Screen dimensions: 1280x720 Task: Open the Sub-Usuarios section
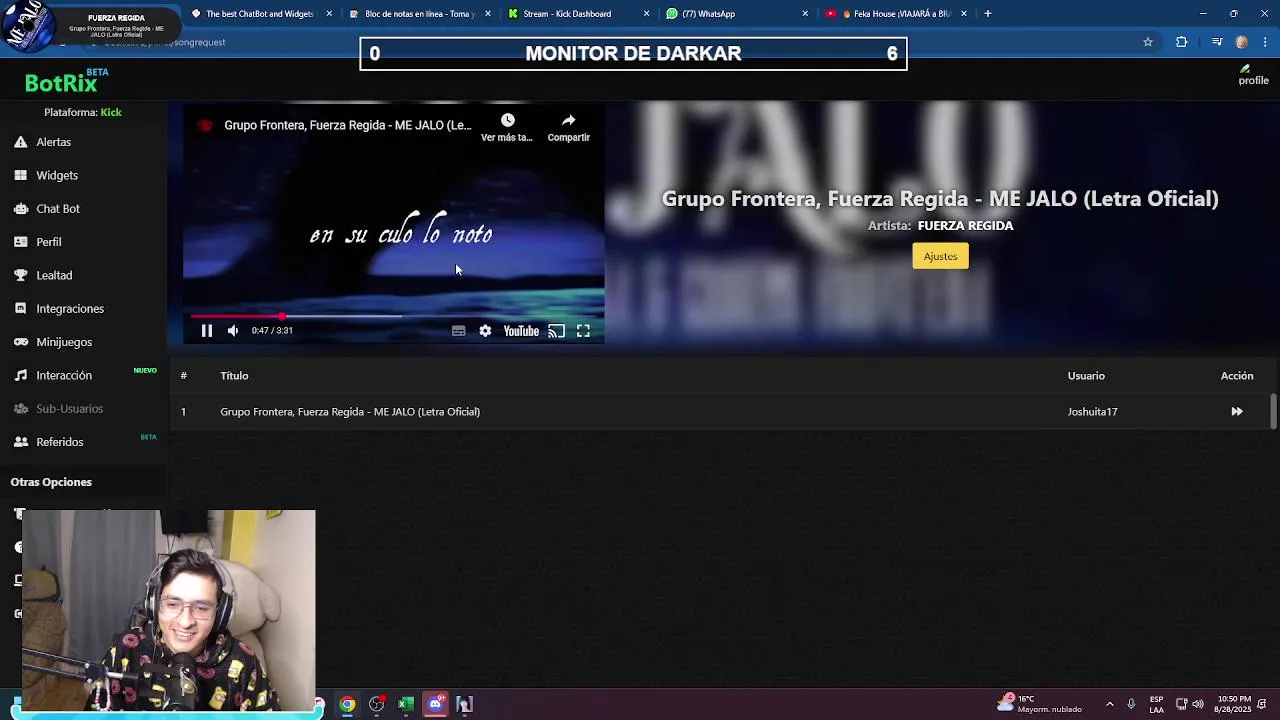(x=70, y=408)
